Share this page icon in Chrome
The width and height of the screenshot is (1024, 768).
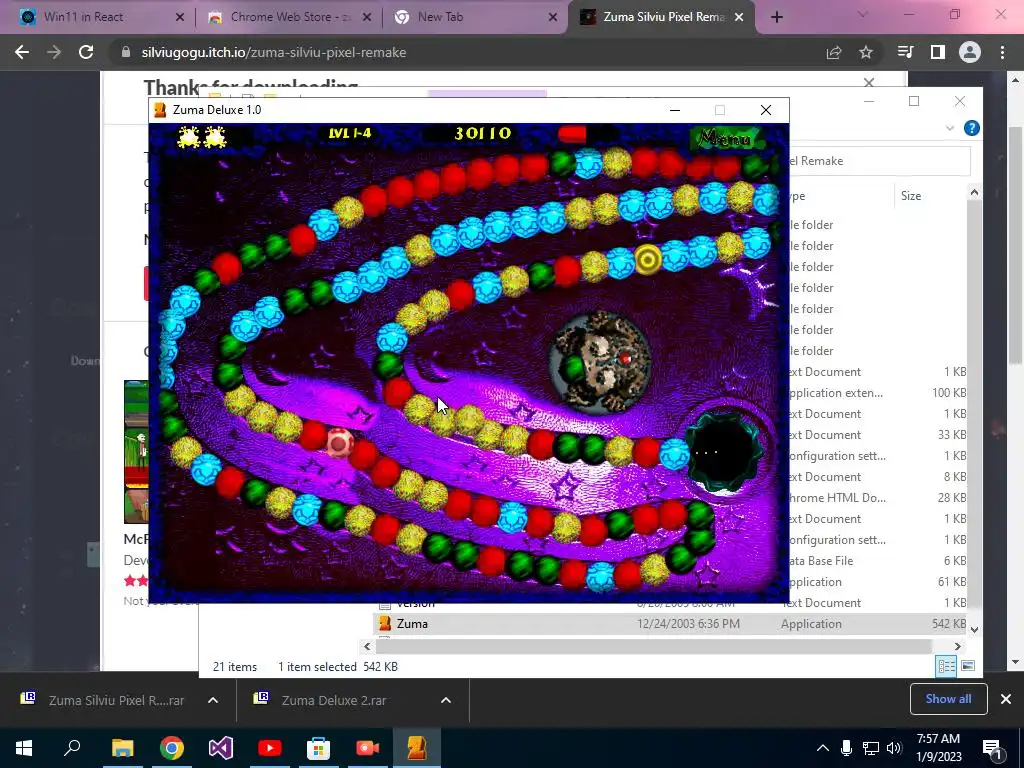point(834,52)
